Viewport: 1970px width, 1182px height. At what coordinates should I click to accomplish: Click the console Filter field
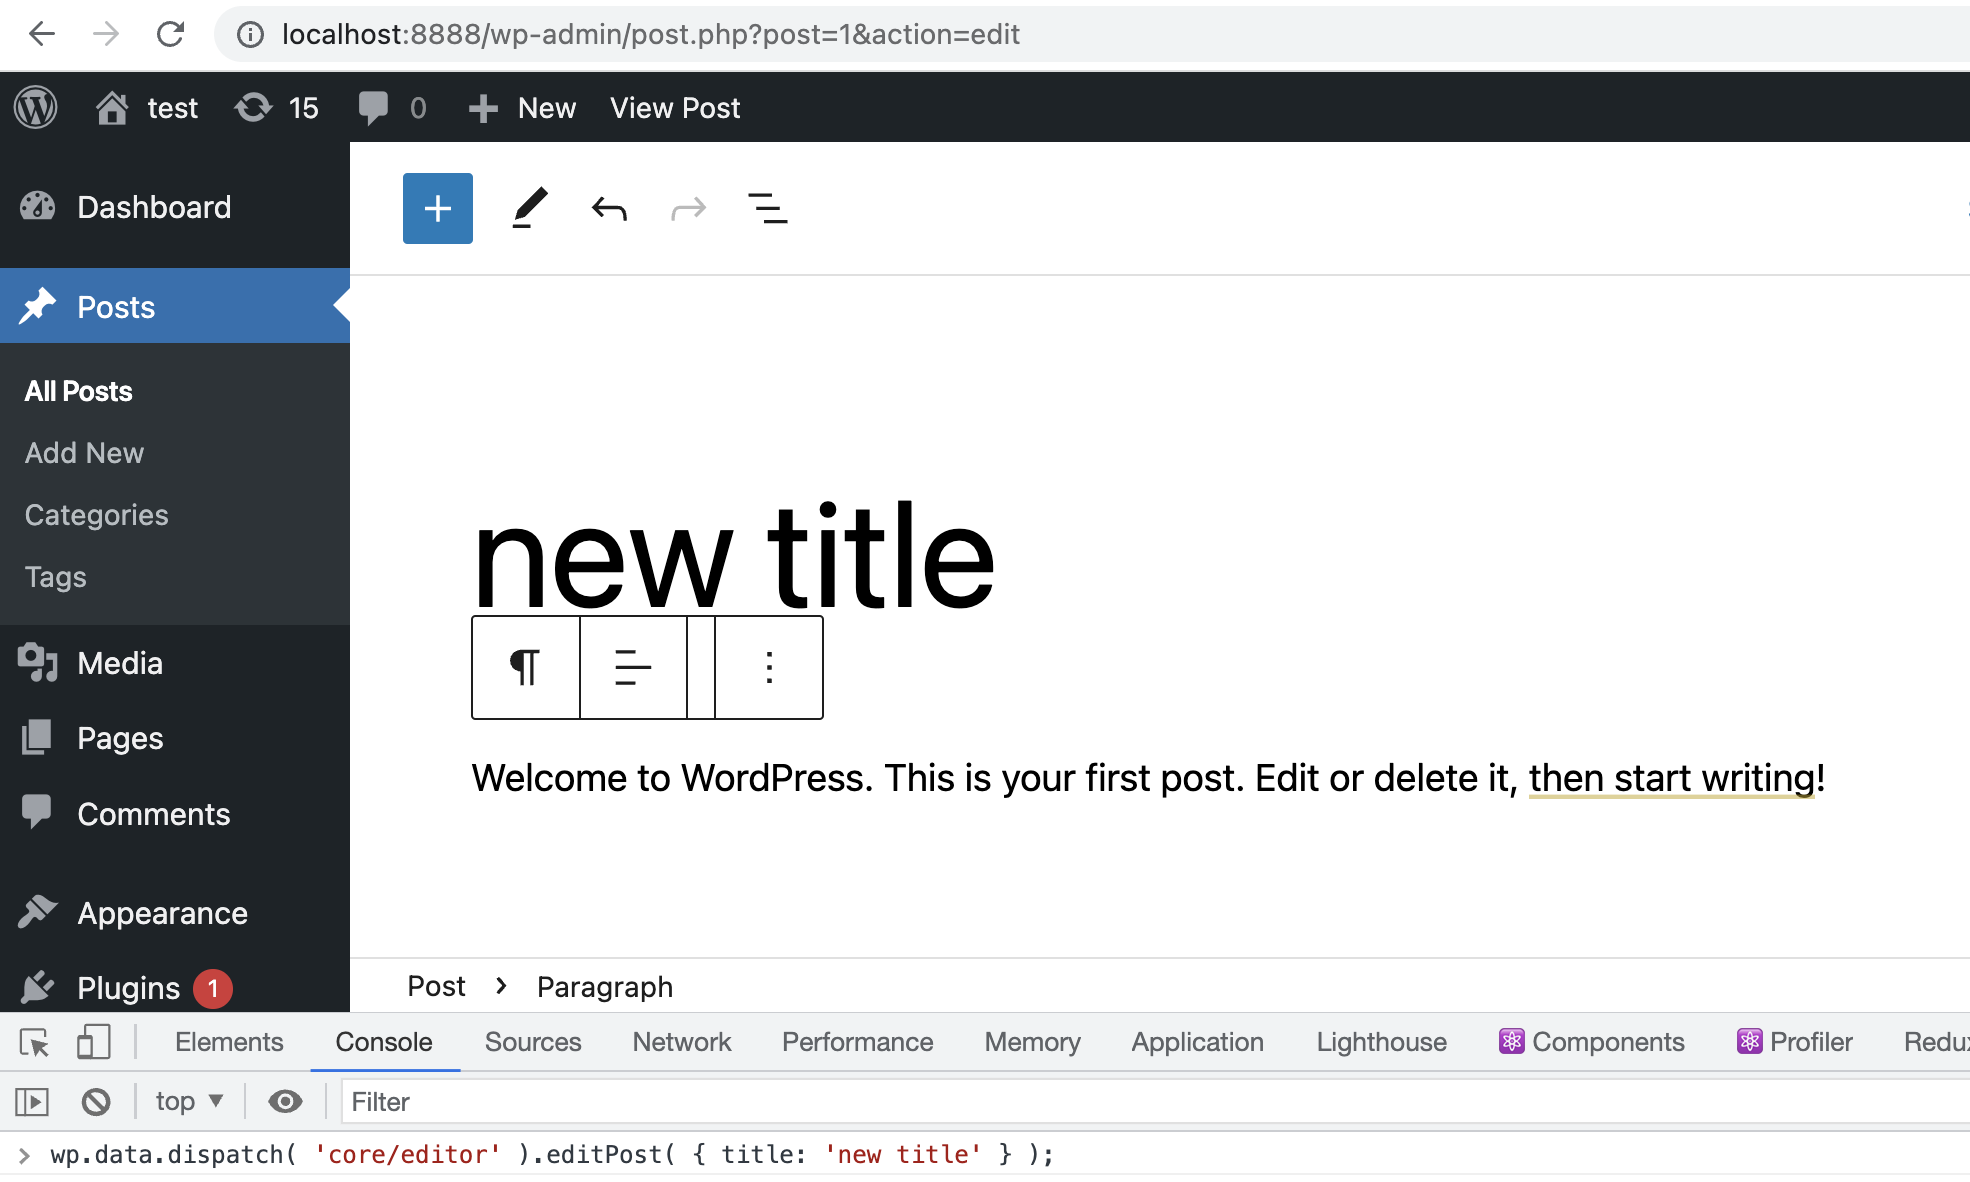coord(1155,1102)
